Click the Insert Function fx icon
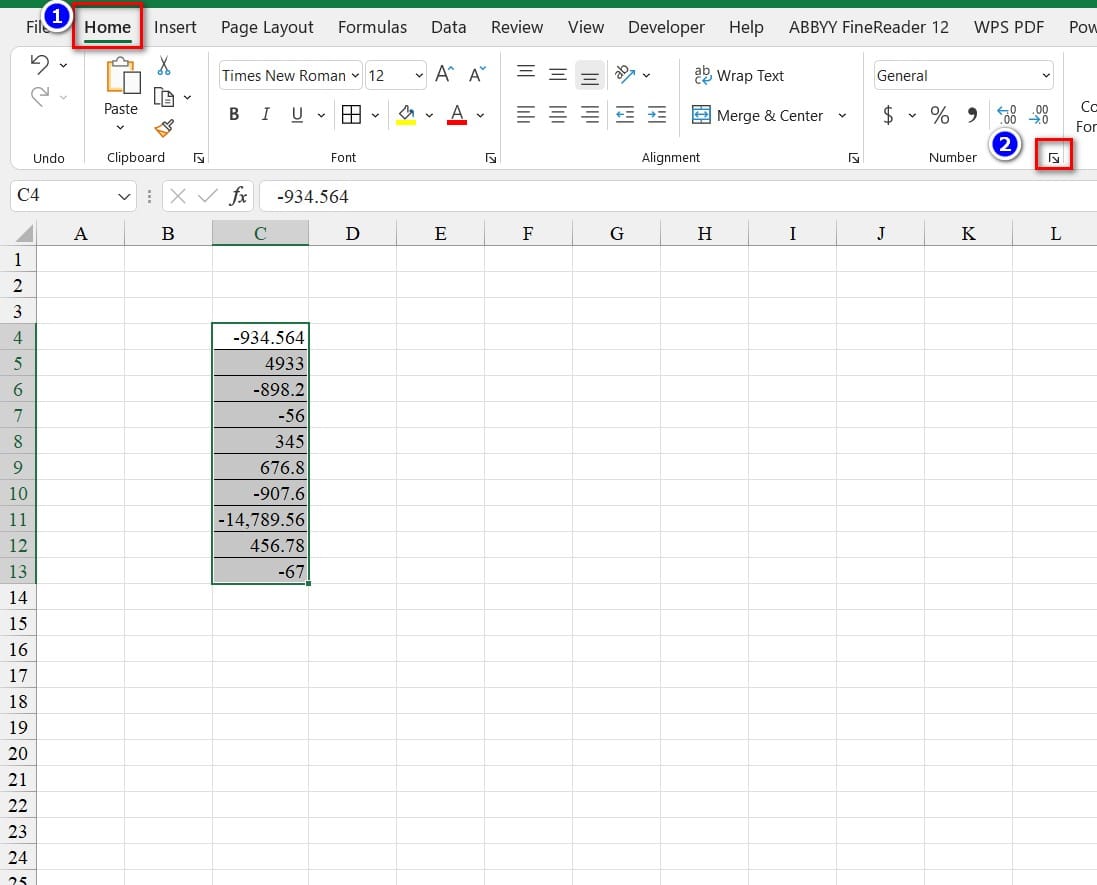Viewport: 1097px width, 885px height. pyautogui.click(x=238, y=196)
